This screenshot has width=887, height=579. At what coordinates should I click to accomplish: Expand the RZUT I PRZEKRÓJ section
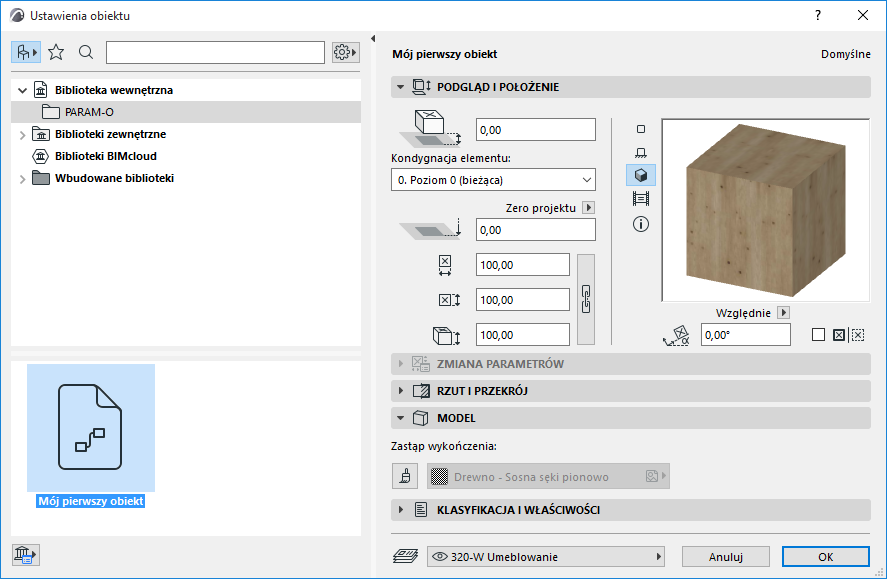click(401, 390)
